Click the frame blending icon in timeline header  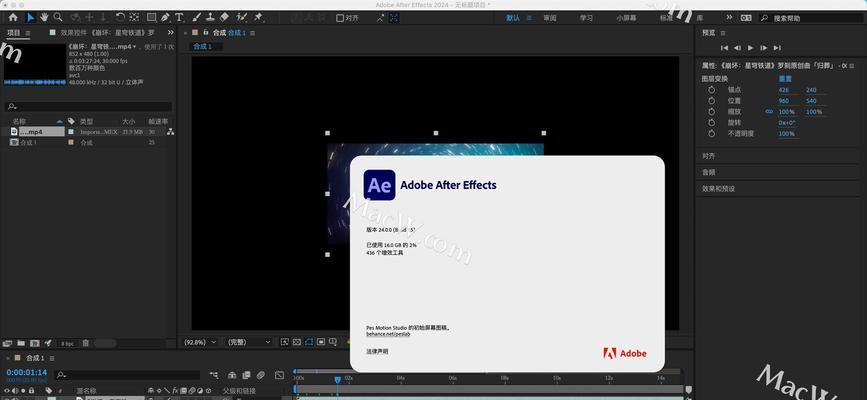[x=247, y=375]
